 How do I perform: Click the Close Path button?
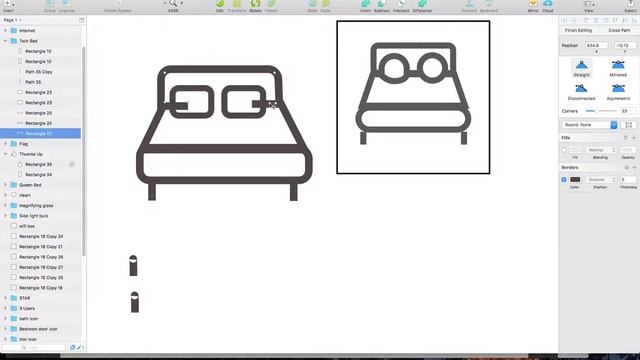[x=619, y=30]
